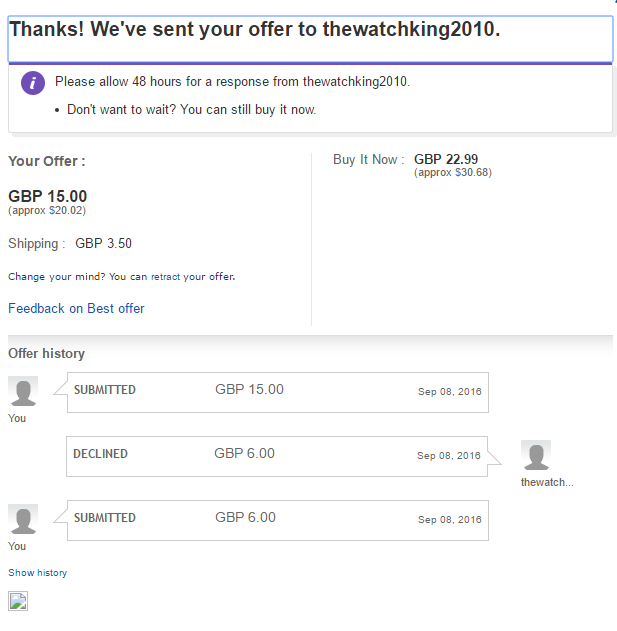Image resolution: width=617 pixels, height=631 pixels.
Task: Select the declined GBP 6.00 offer entry
Action: pyautogui.click(x=277, y=456)
